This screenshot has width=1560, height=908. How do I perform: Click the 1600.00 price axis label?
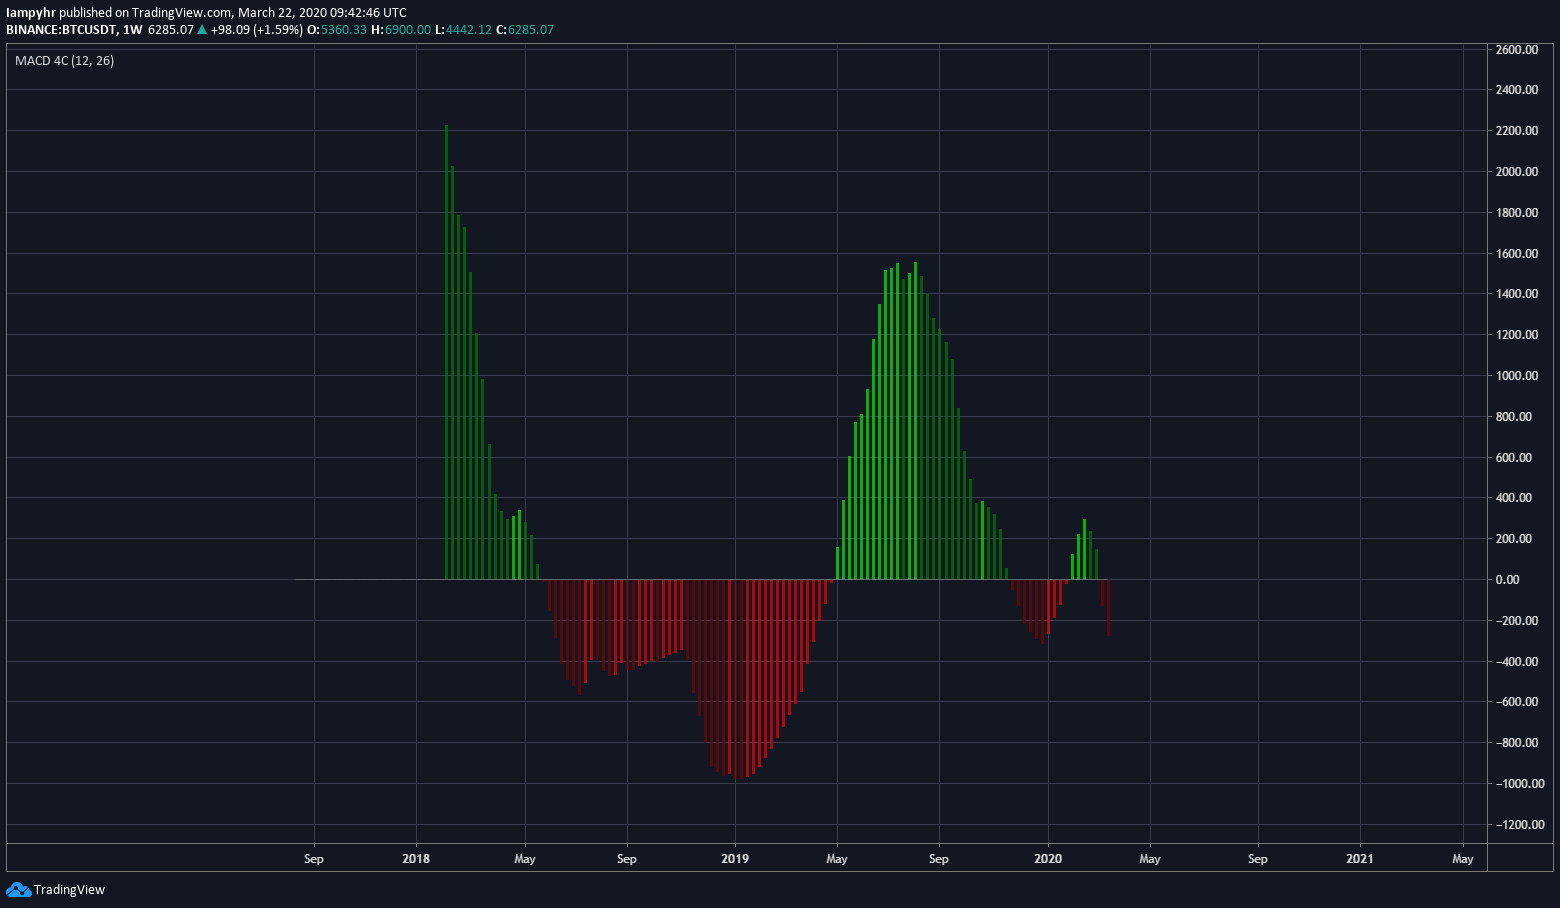(x=1517, y=253)
